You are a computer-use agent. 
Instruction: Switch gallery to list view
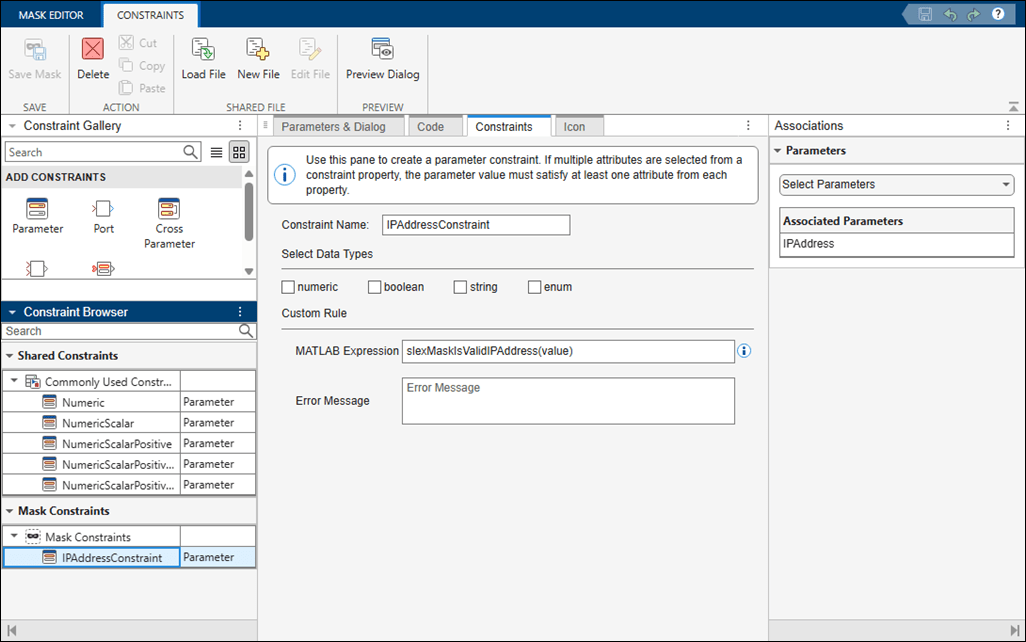(216, 152)
